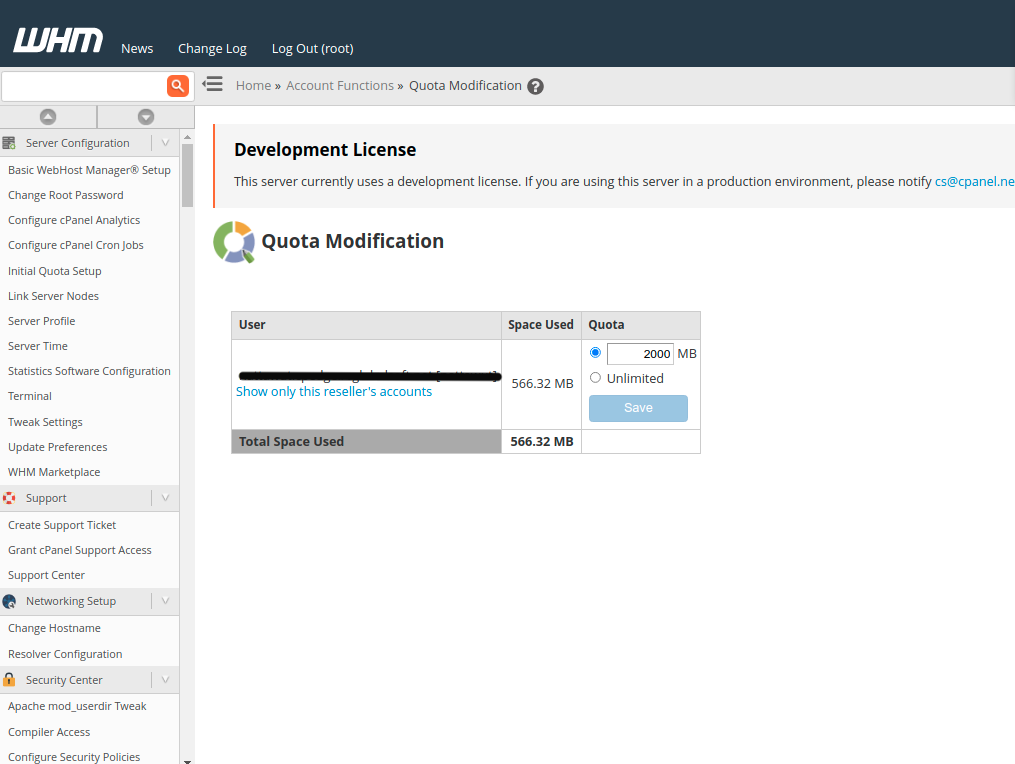Save the quota change
This screenshot has height=764, width=1015.
click(638, 408)
